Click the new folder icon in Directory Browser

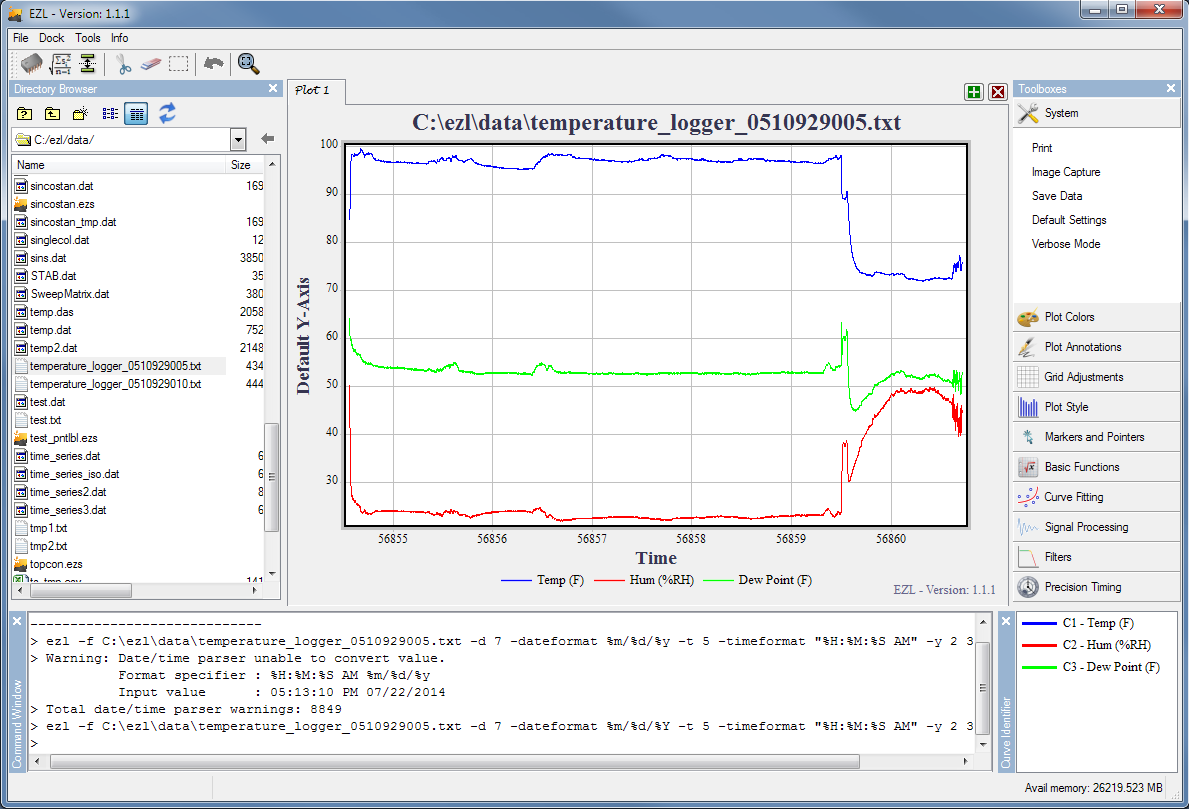click(80, 114)
